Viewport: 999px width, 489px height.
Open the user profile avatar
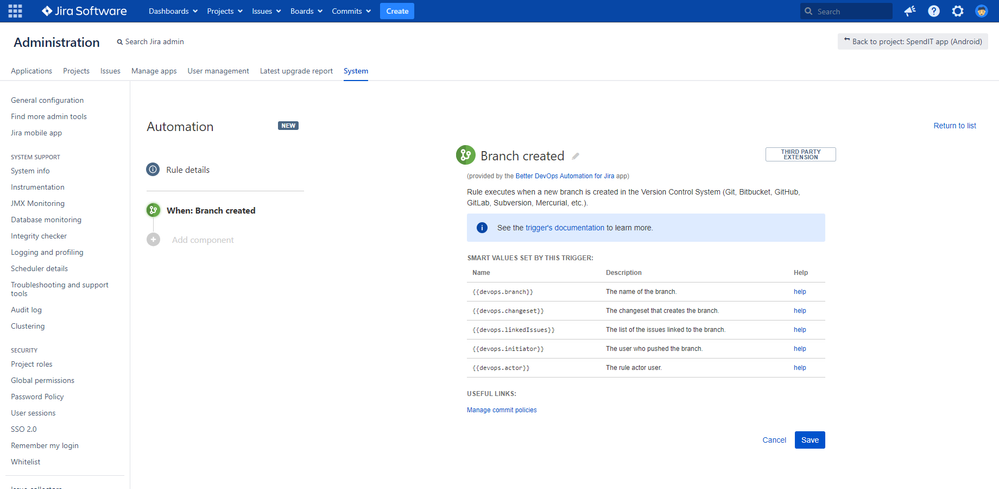pyautogui.click(x=981, y=11)
